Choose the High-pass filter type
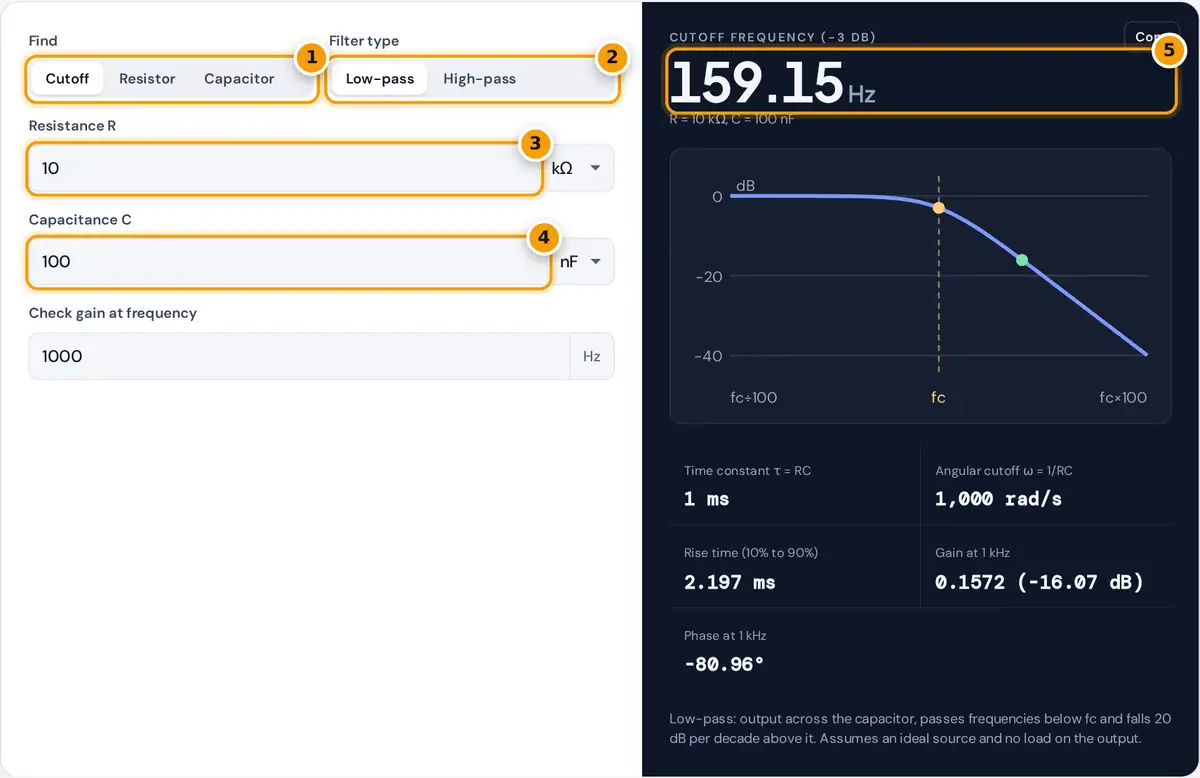Viewport: 1200px width, 778px height. pyautogui.click(x=479, y=78)
